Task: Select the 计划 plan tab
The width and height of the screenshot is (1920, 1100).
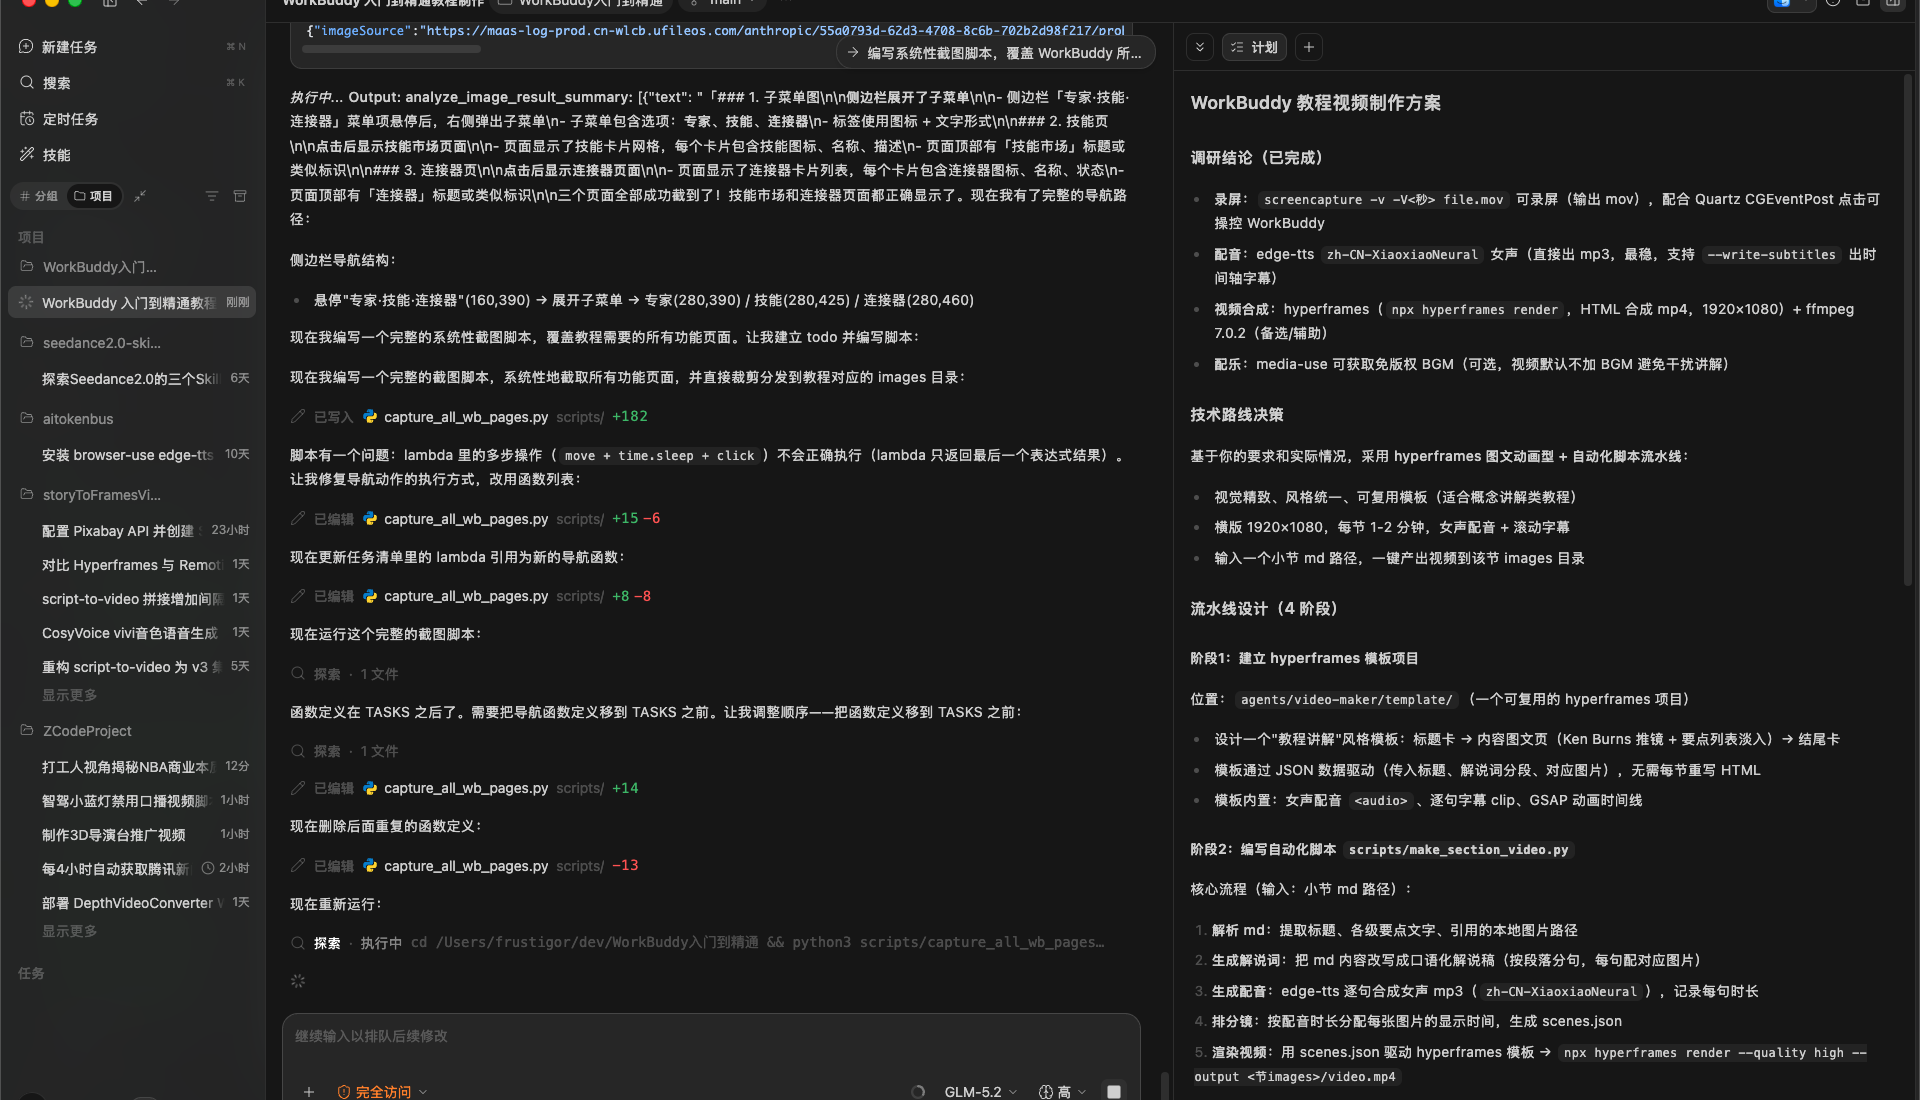Action: [x=1254, y=47]
